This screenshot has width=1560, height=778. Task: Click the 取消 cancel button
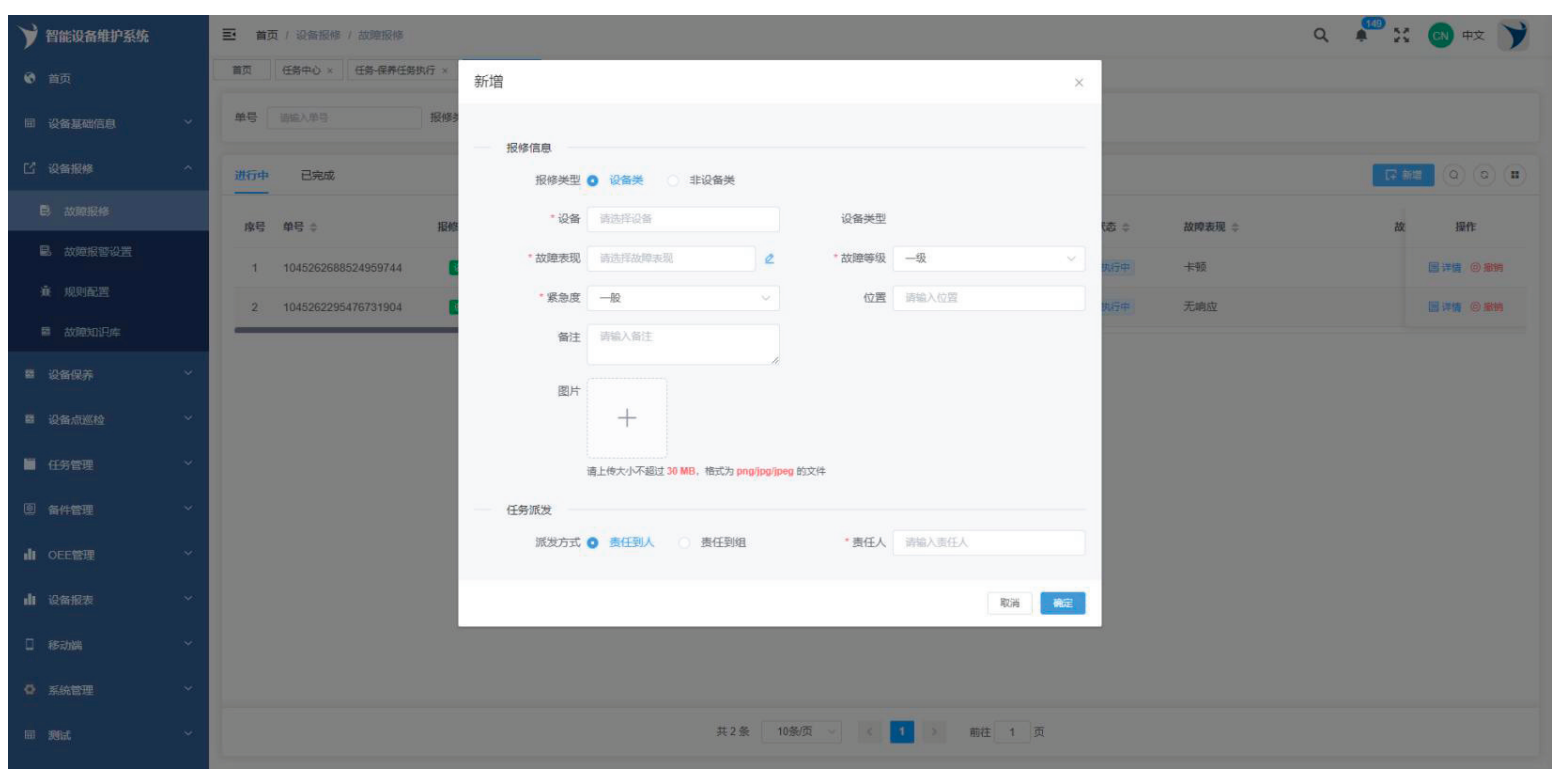pyautogui.click(x=1009, y=603)
